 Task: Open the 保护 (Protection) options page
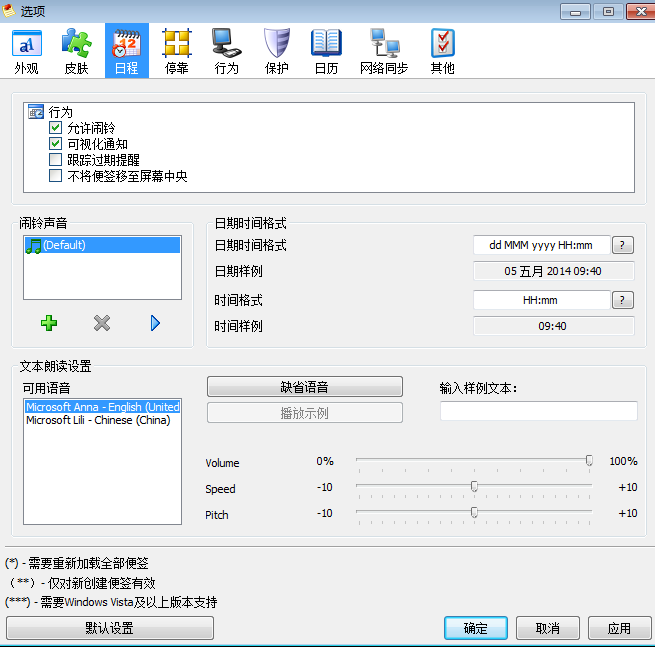click(x=277, y=51)
